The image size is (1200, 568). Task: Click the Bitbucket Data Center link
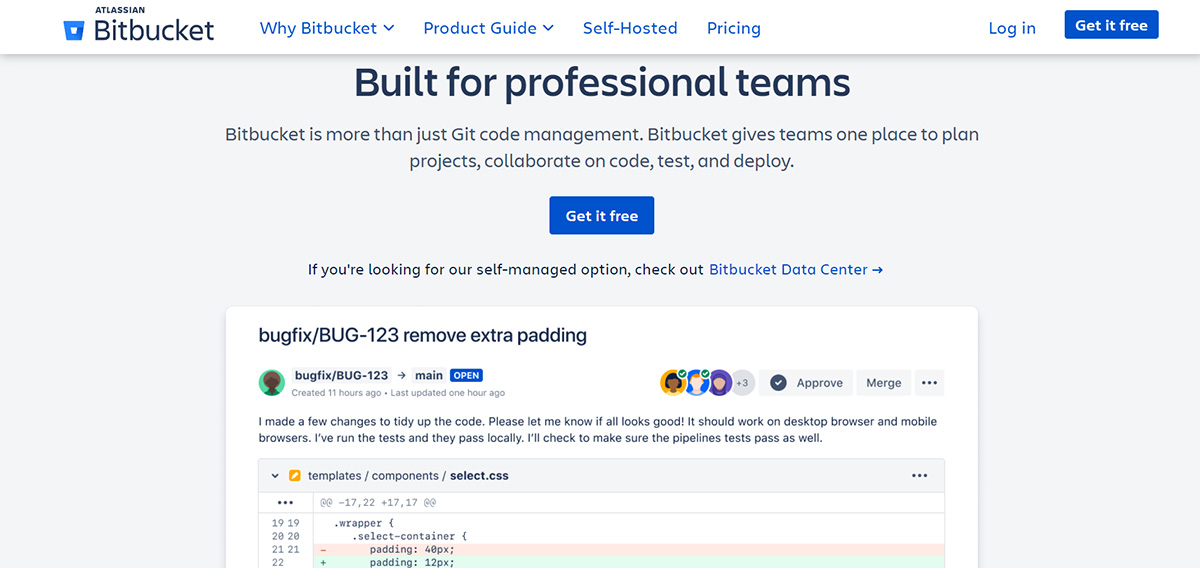tap(796, 269)
